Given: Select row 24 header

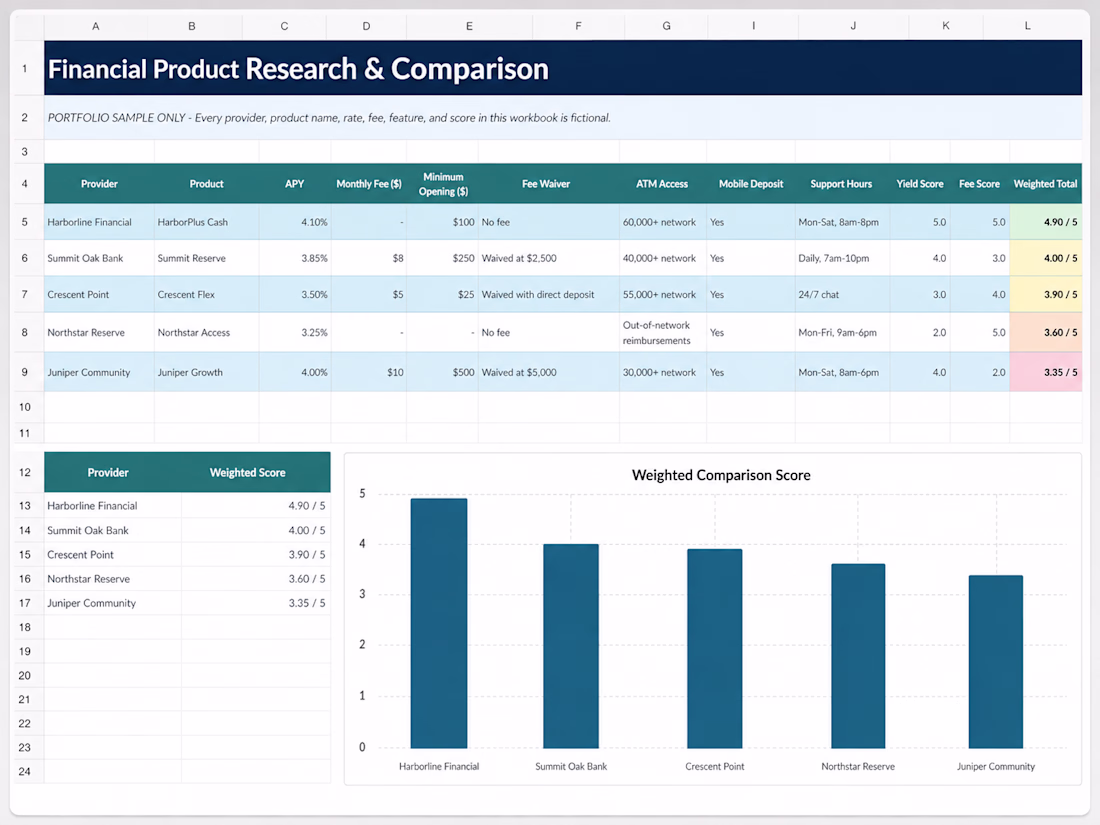Looking at the screenshot, I should click(x=25, y=772).
